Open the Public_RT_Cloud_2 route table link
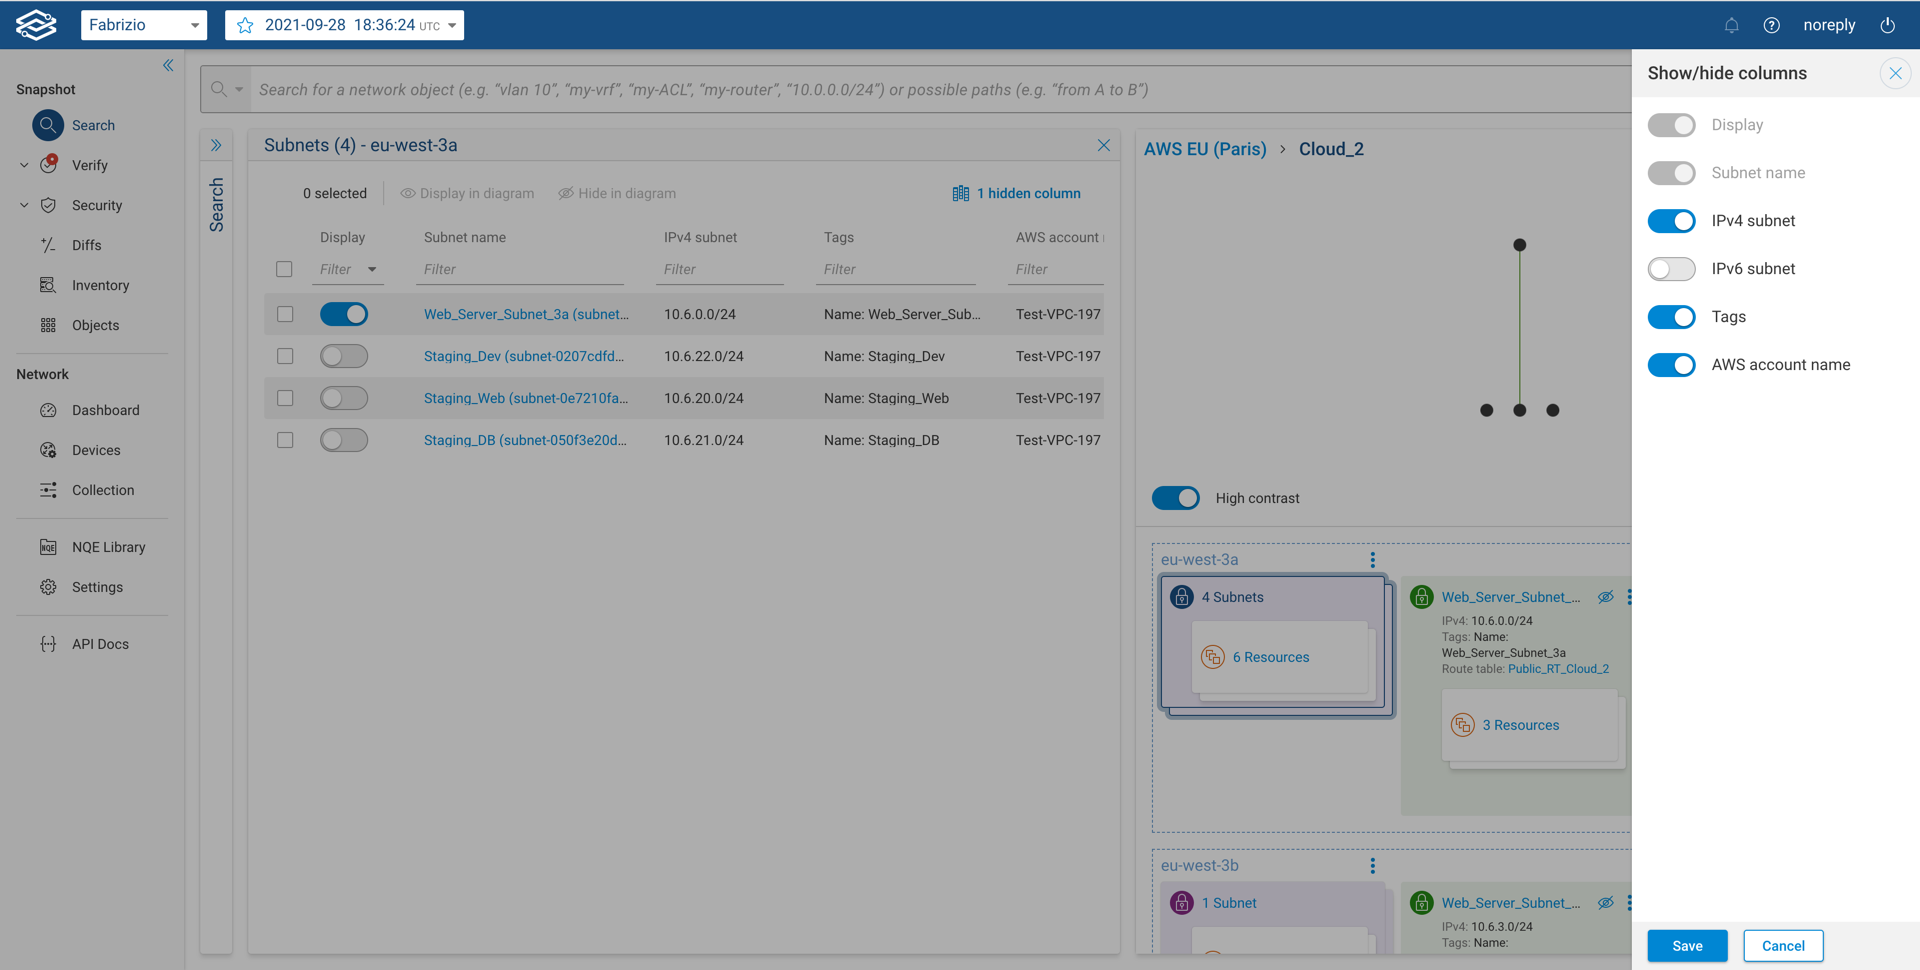Image resolution: width=1920 pixels, height=970 pixels. [1558, 668]
